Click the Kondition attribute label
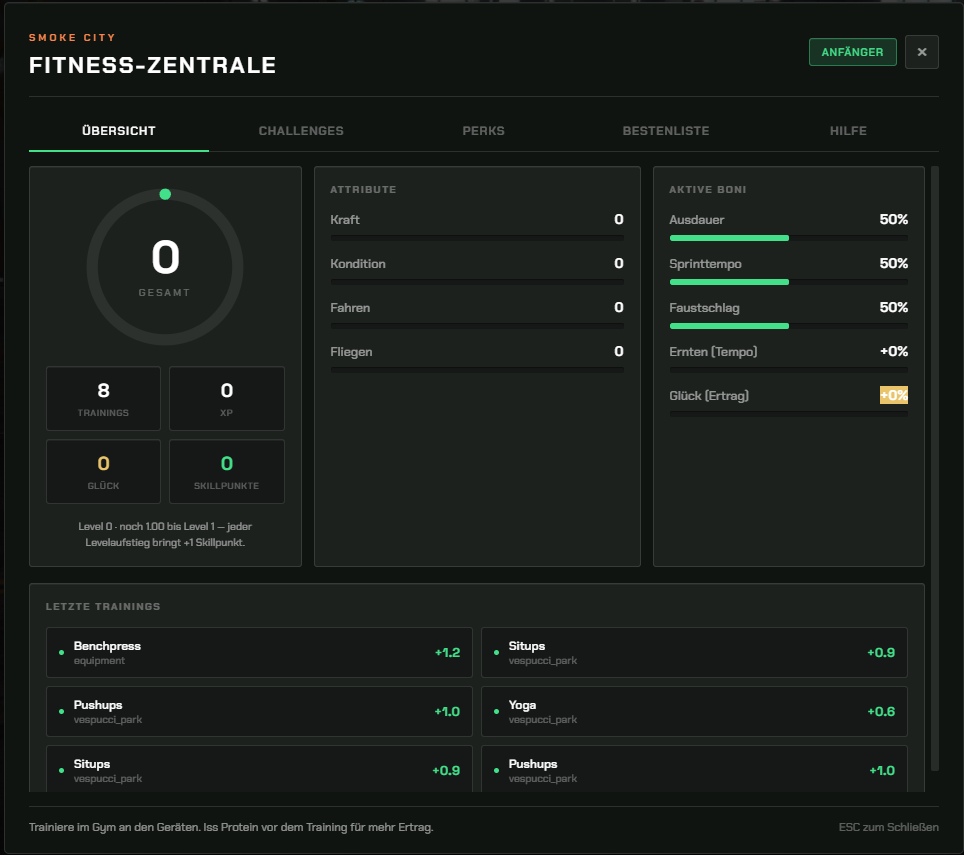 [x=358, y=264]
